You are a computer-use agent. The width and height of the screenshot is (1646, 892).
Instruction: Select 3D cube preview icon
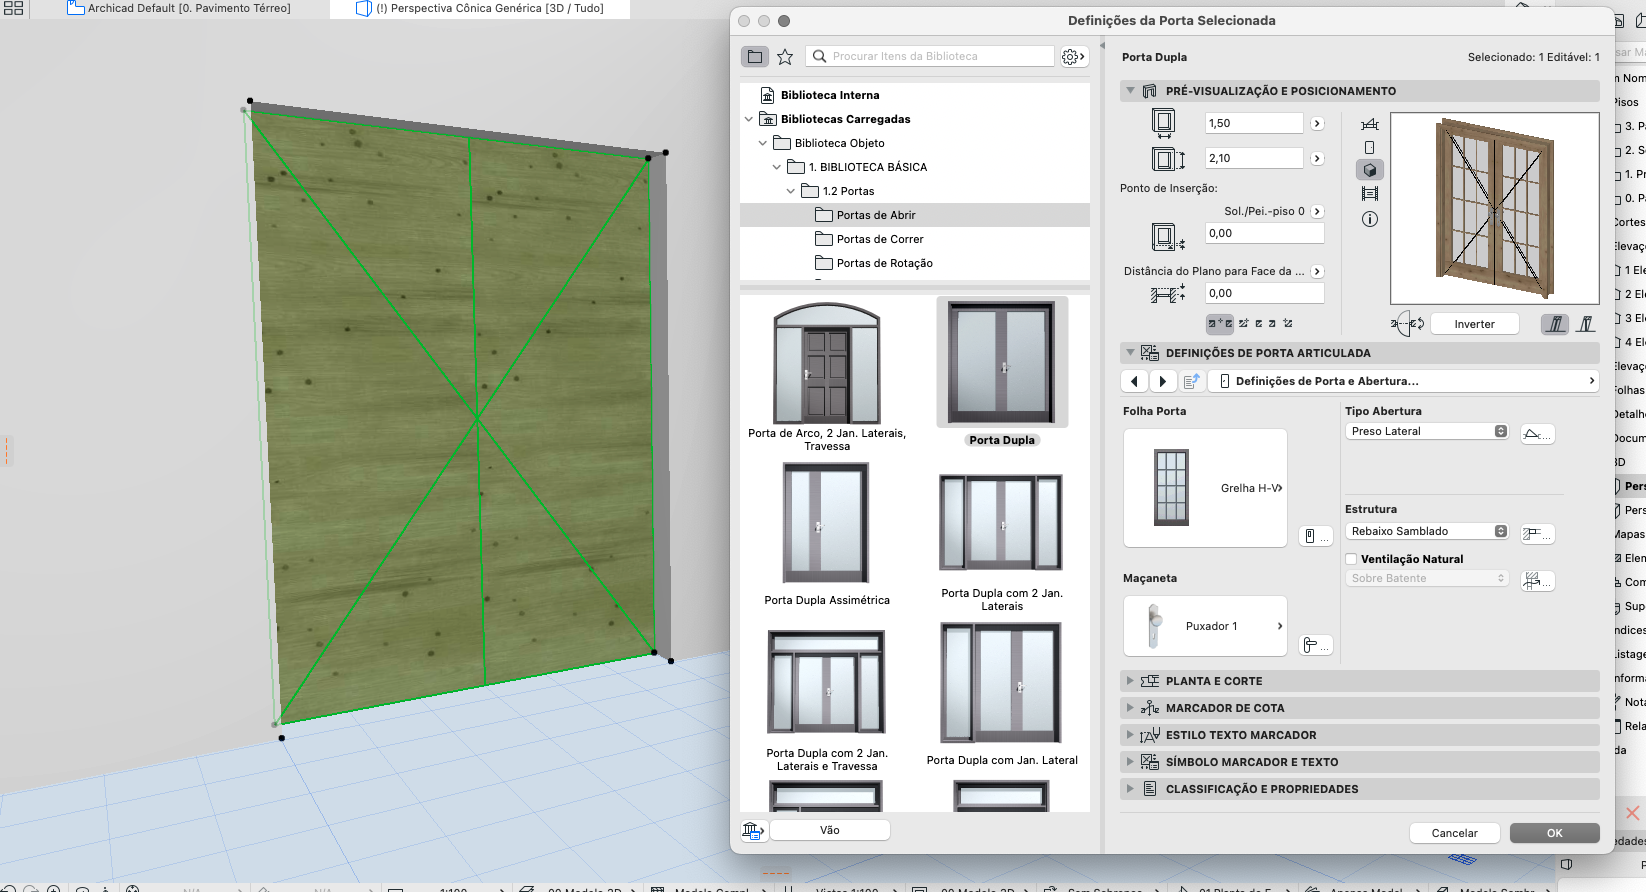[1370, 170]
